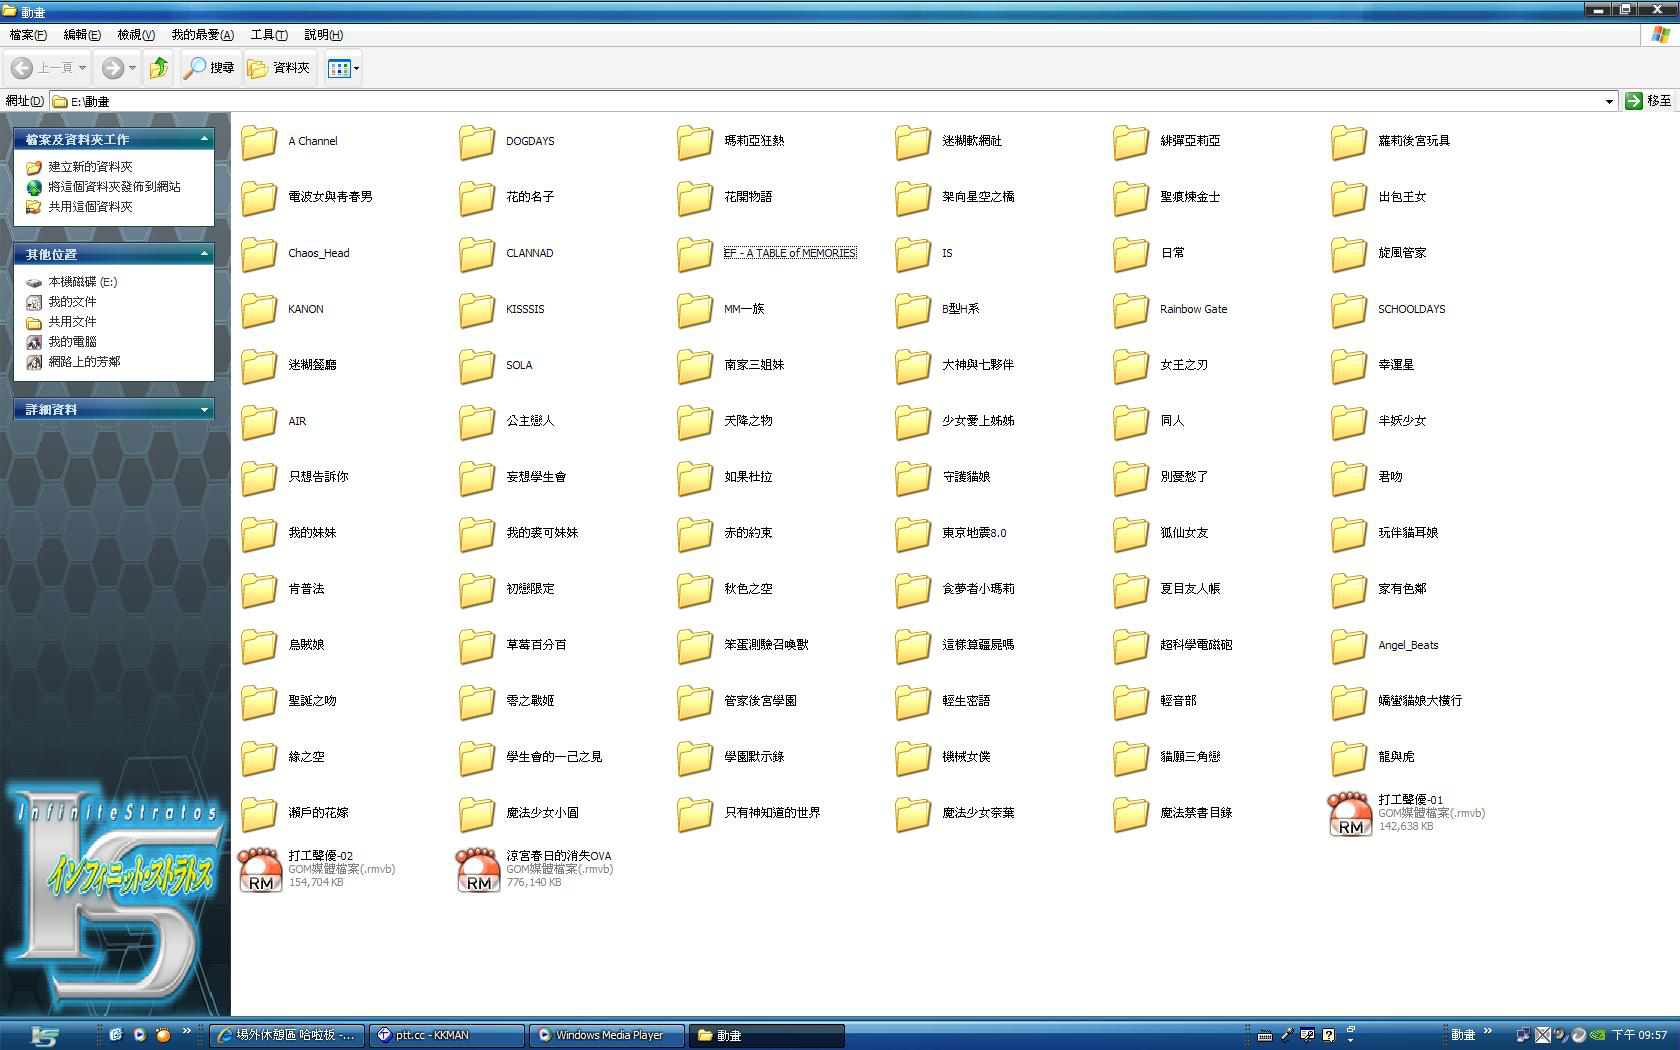This screenshot has width=1680, height=1050.
Task: Open 共用文件 in other places
Action: (72, 322)
